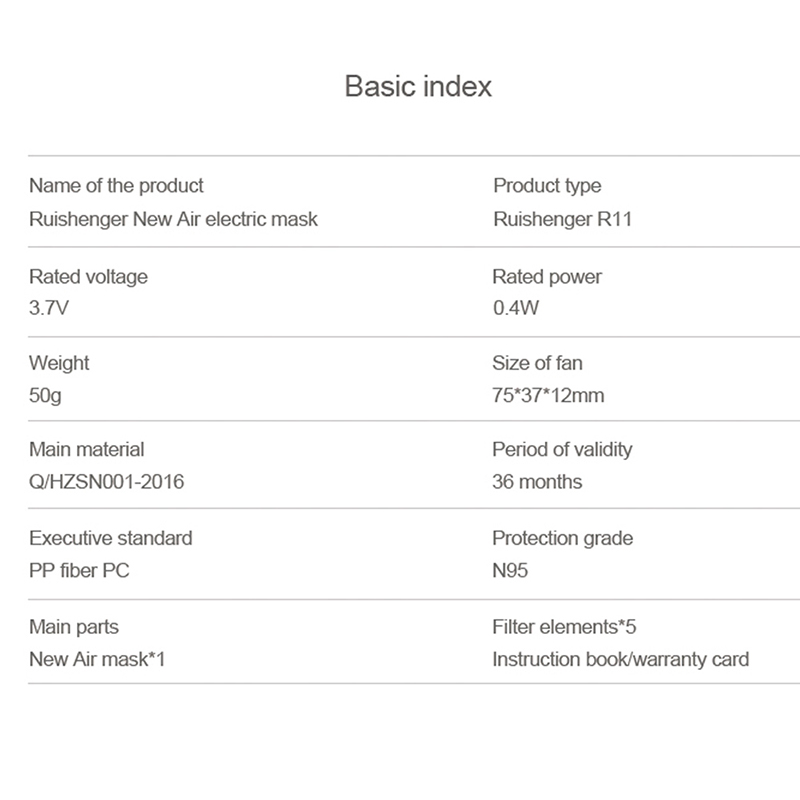
Task: Click the 'New Air mask*1' text
Action: click(96, 660)
